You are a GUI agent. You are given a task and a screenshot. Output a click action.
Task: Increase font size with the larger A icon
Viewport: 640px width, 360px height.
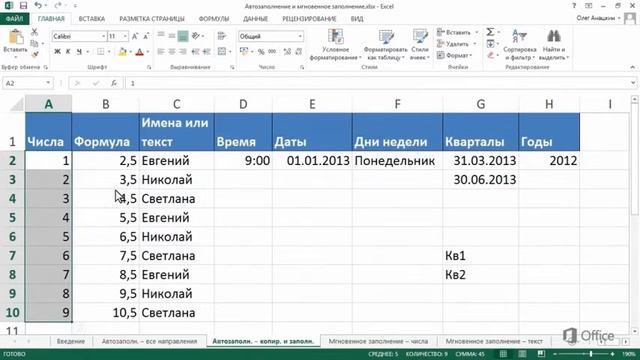click(135, 36)
